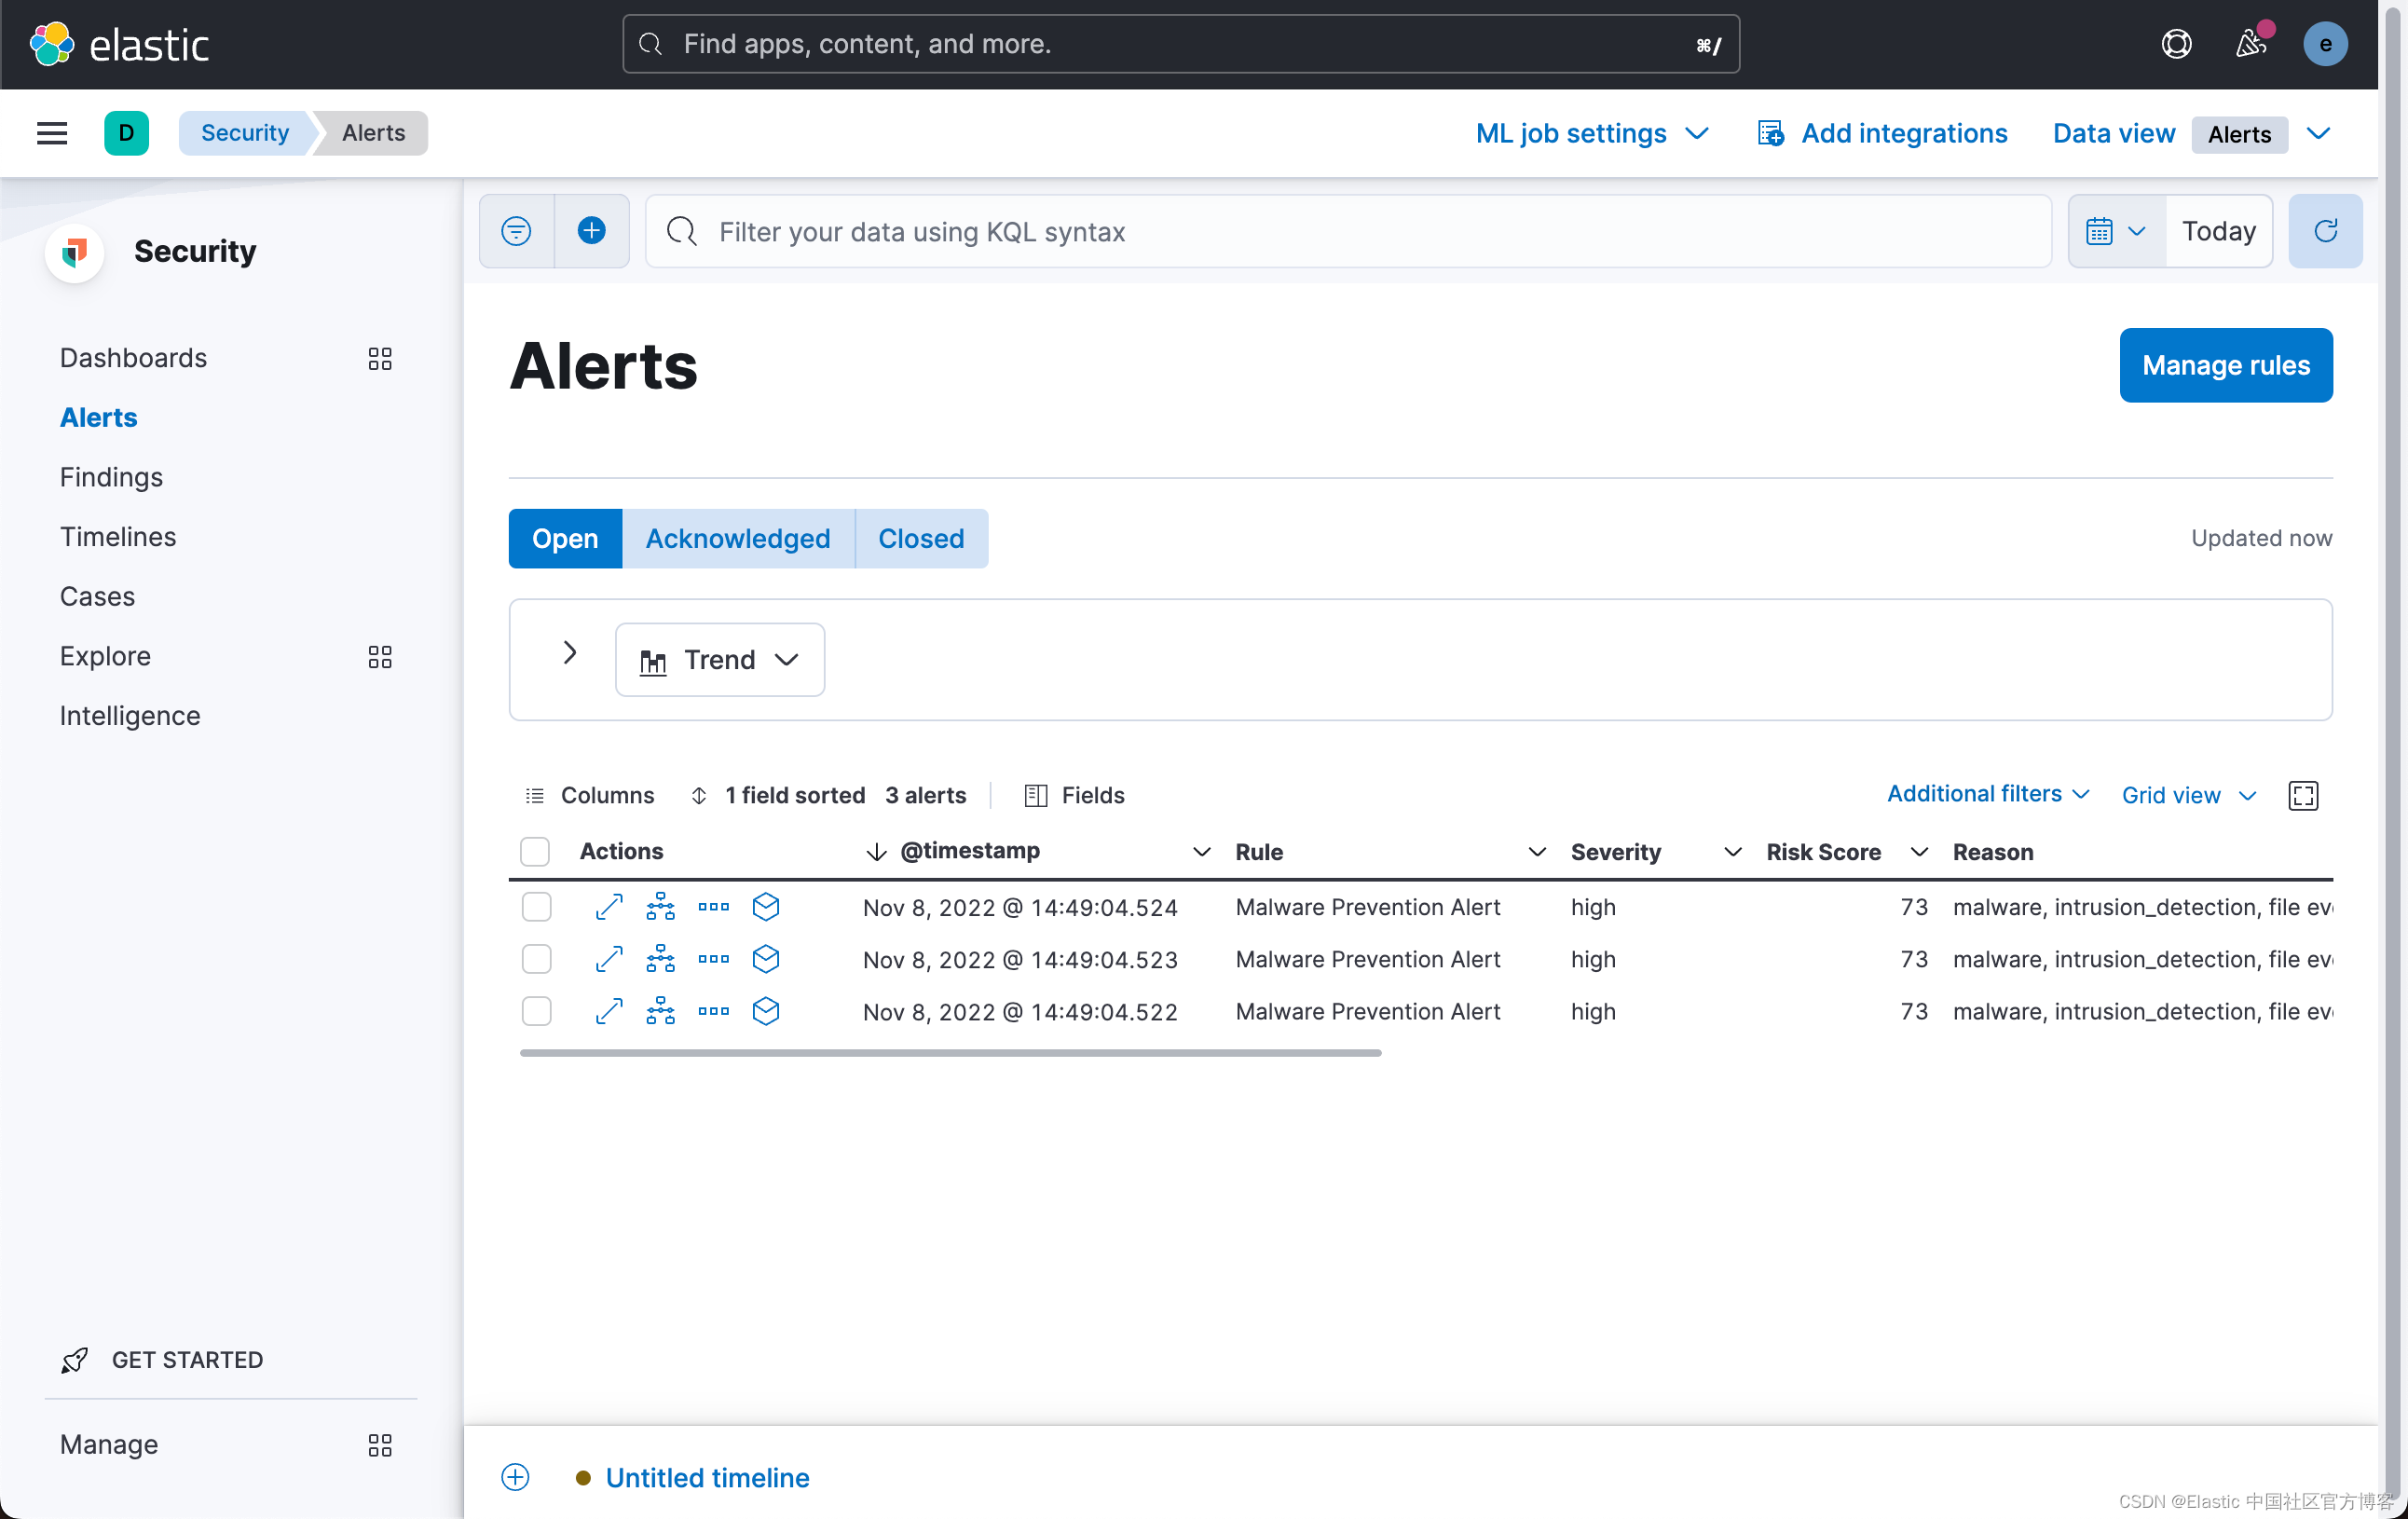This screenshot has height=1519, width=2408.
Task: Open the Trend visualization type dropdown
Action: (719, 659)
